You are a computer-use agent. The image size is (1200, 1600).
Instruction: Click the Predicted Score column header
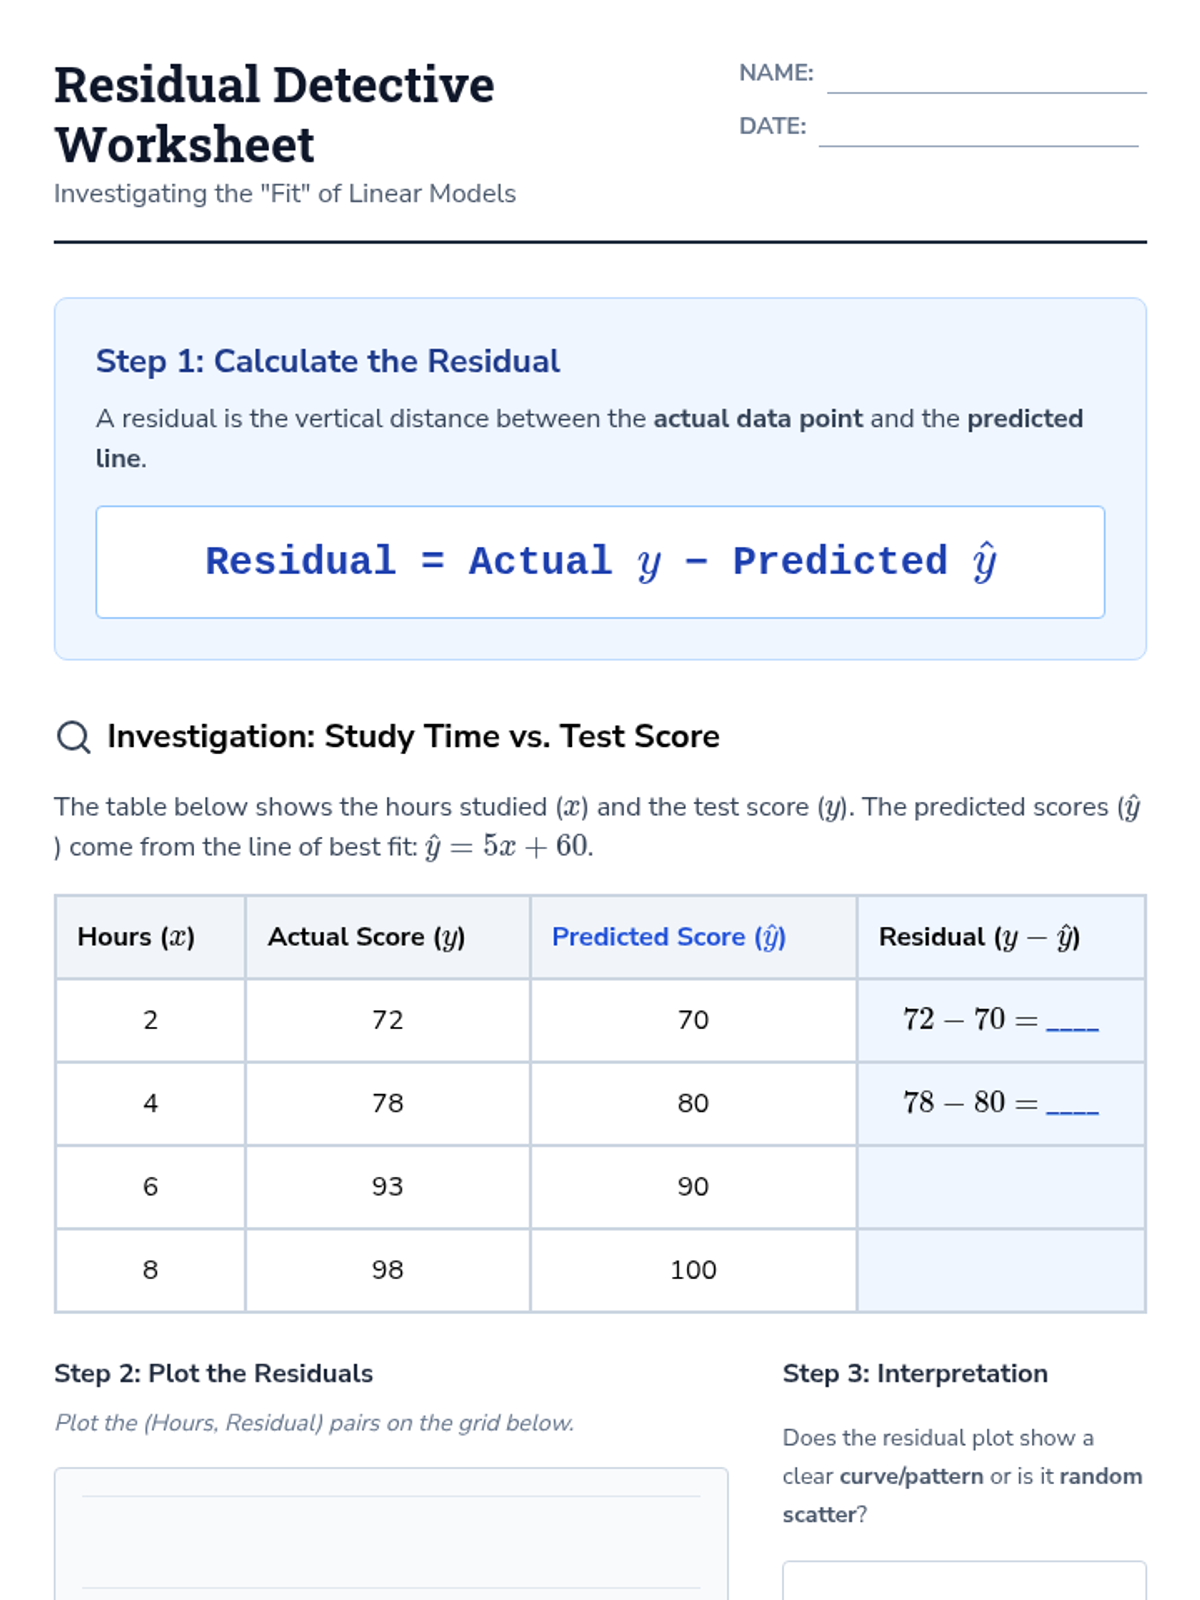tap(669, 937)
